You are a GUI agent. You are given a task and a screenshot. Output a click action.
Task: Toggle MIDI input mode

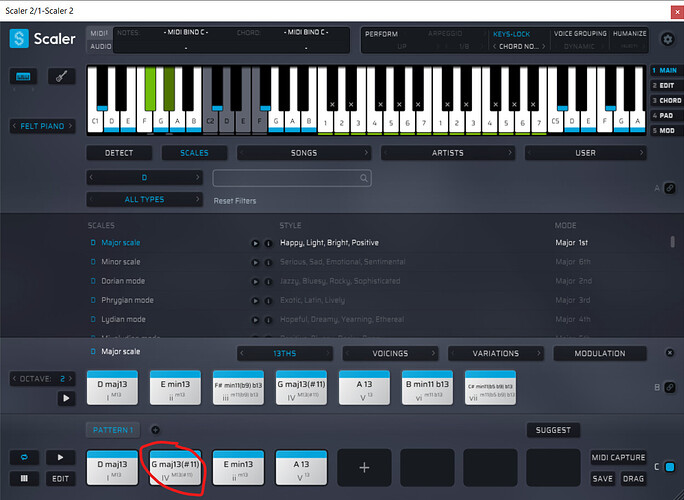(99, 34)
